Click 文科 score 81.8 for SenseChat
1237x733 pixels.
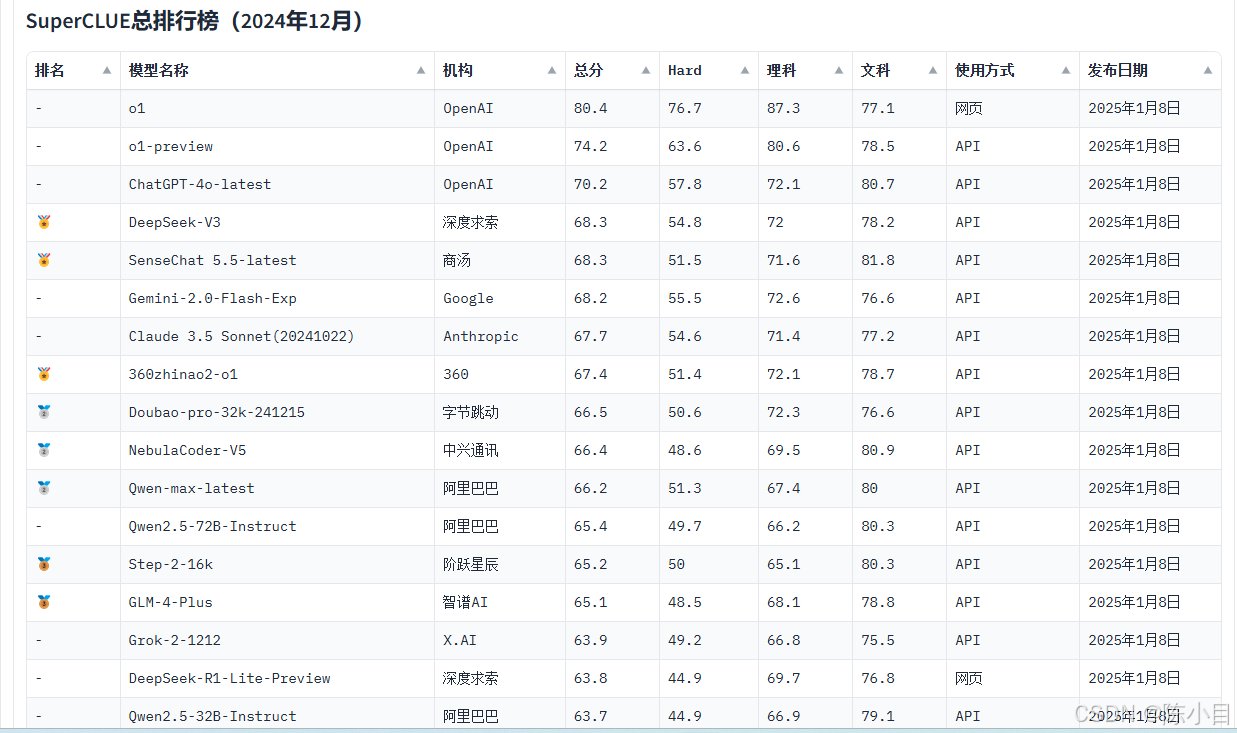coord(878,260)
